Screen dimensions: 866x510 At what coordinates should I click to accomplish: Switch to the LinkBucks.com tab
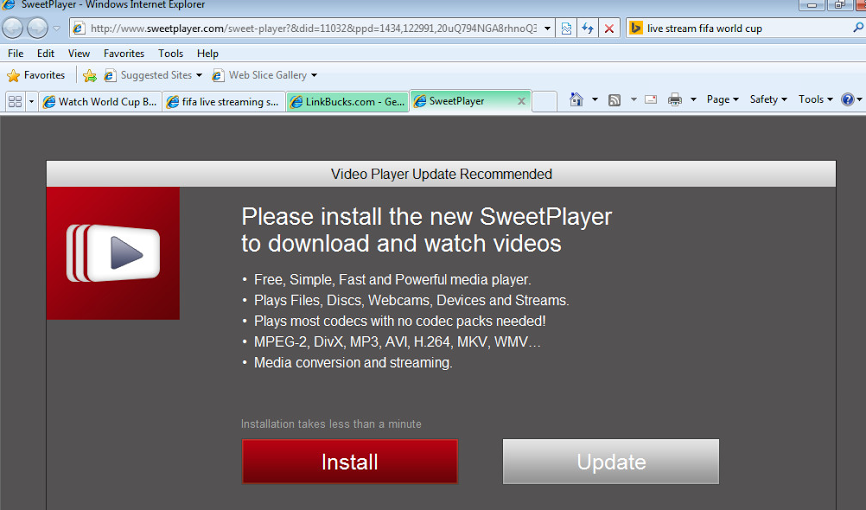(347, 101)
